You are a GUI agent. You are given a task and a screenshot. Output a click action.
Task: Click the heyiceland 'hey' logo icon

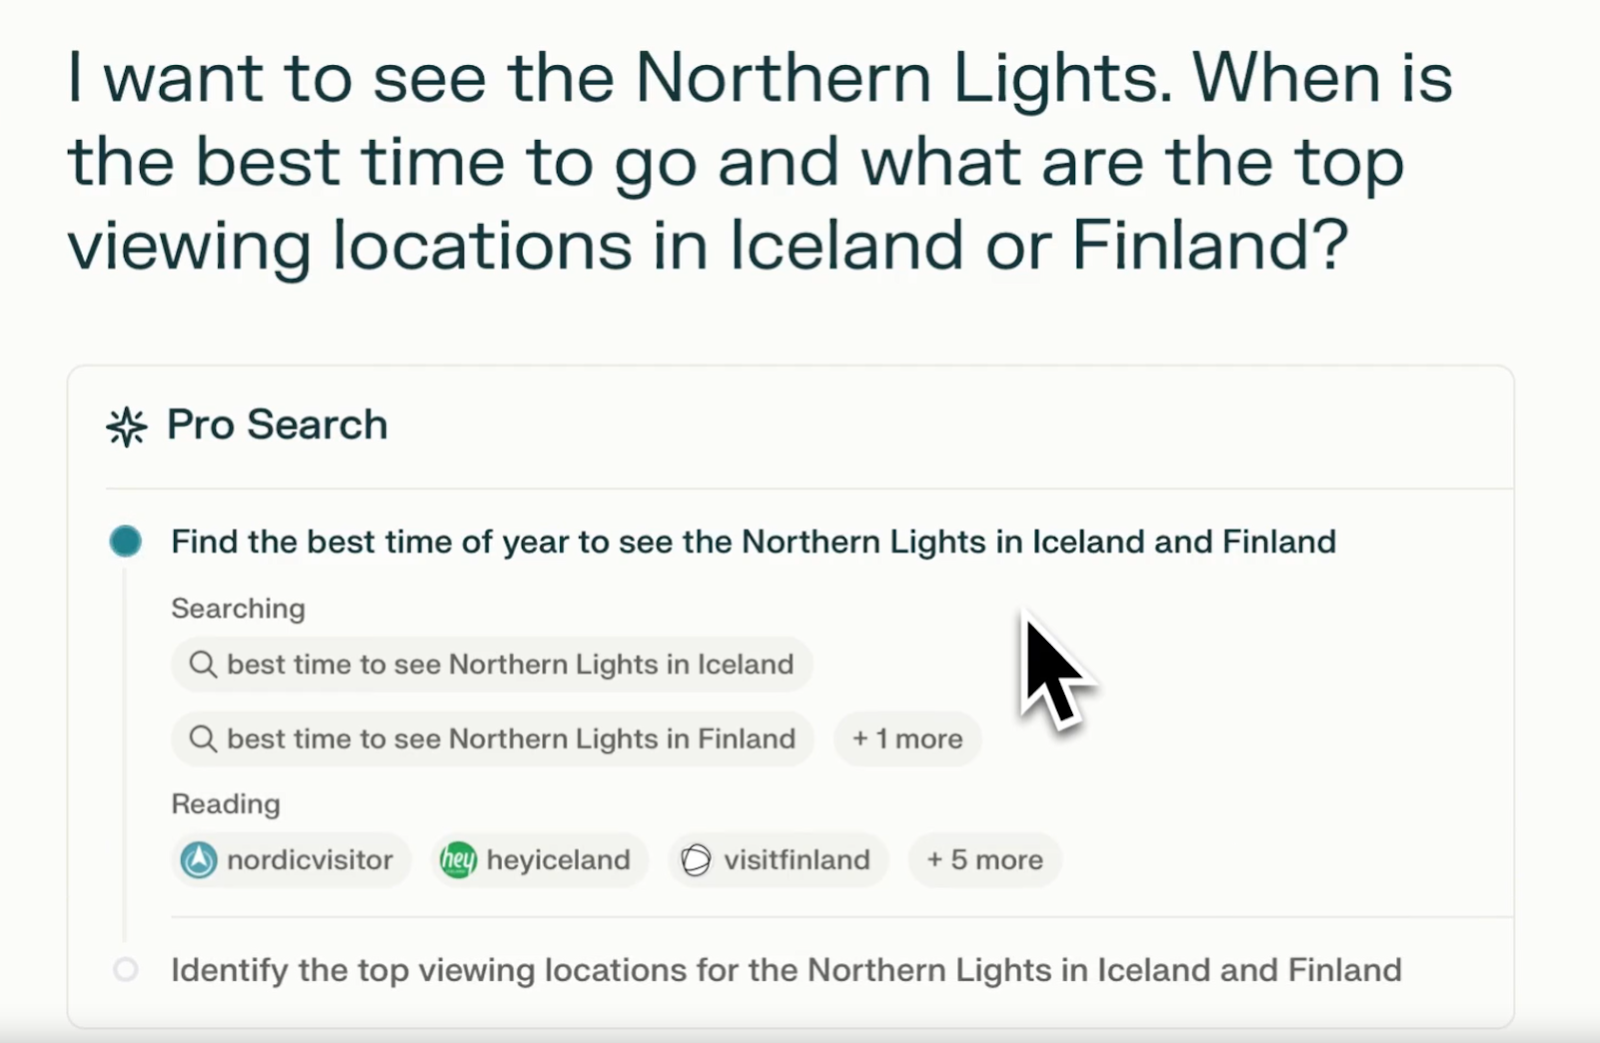(x=457, y=859)
